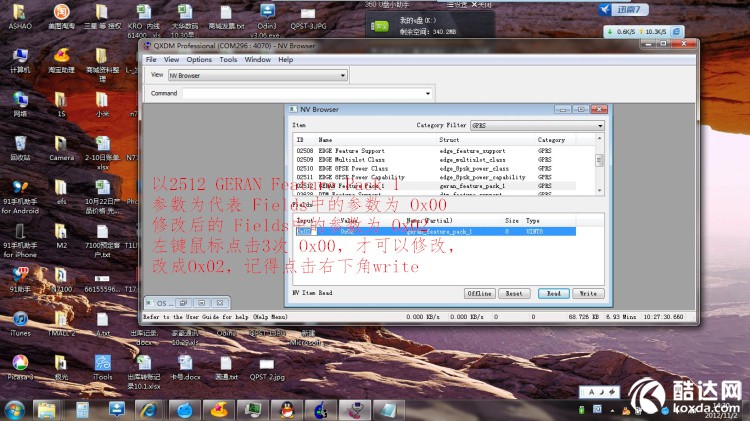Image resolution: width=750 pixels, height=421 pixels.
Task: Open the Options menu in QXDM
Action: (x=199, y=59)
